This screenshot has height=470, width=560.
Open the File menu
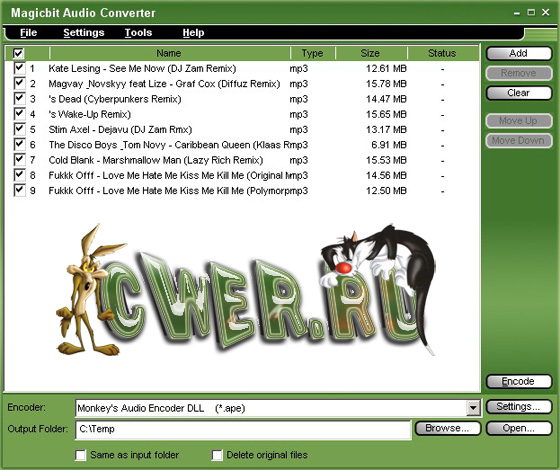28,32
